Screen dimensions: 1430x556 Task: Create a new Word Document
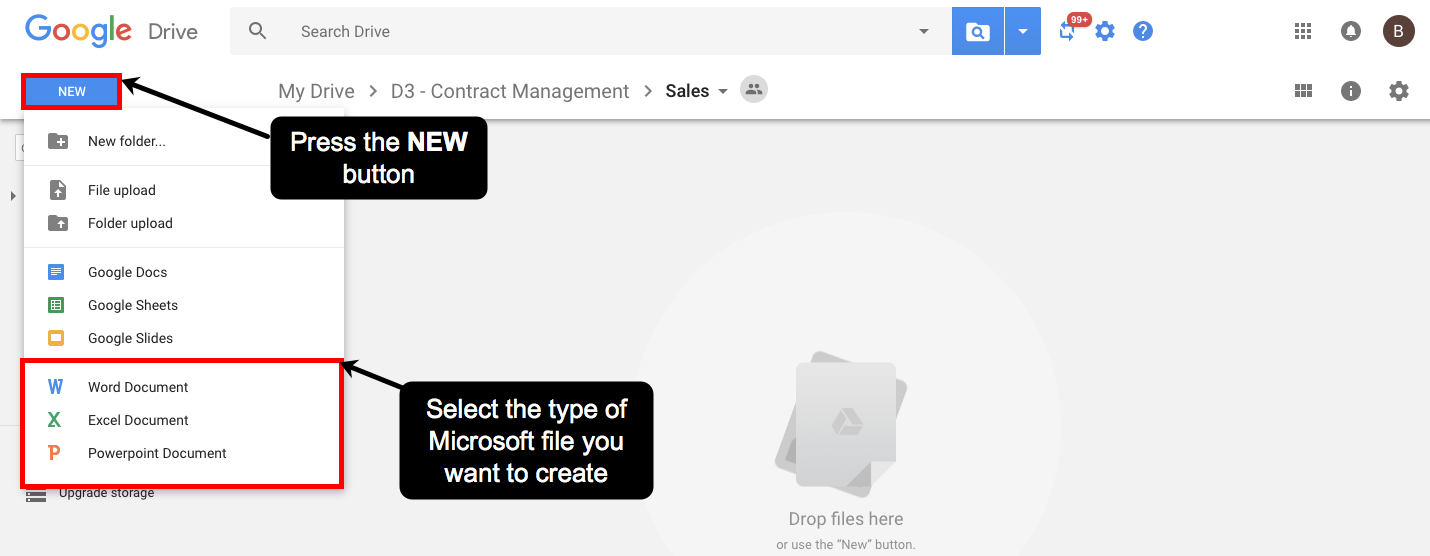pos(184,387)
